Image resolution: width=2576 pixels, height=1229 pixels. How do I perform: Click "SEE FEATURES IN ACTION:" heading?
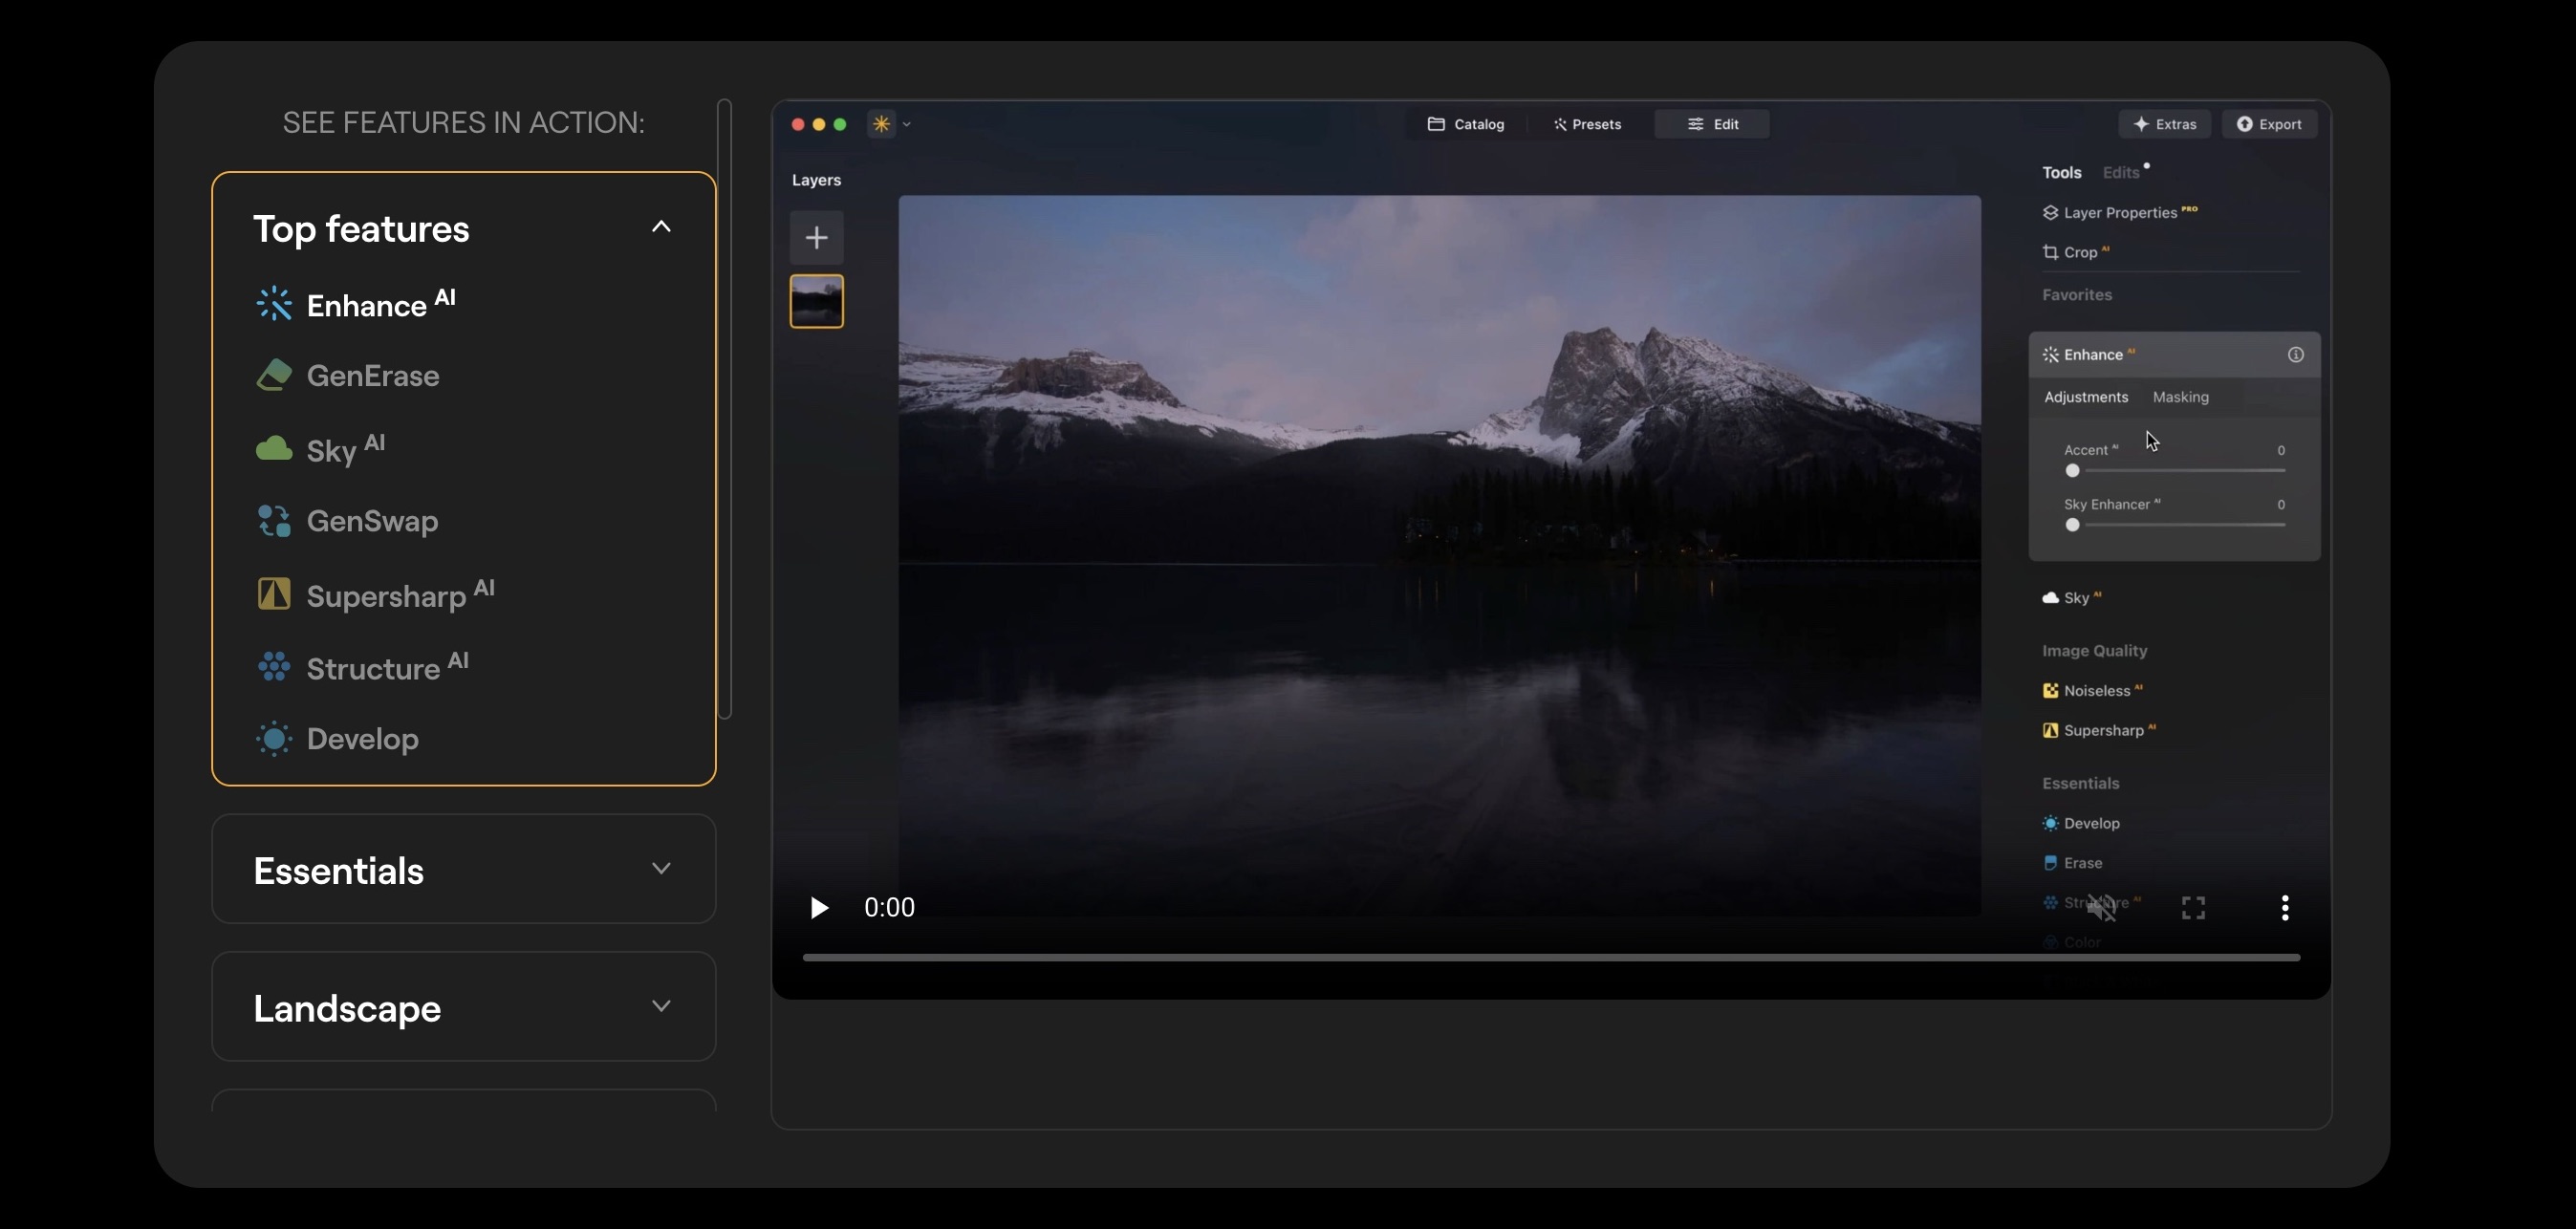click(x=463, y=122)
